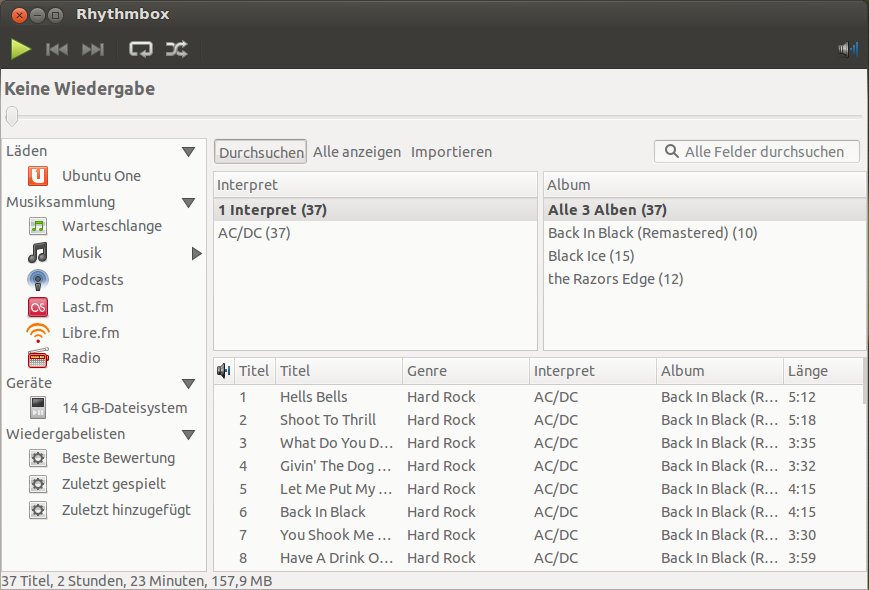
Task: Select the '1 Interpret (37)' row
Action: tap(375, 210)
